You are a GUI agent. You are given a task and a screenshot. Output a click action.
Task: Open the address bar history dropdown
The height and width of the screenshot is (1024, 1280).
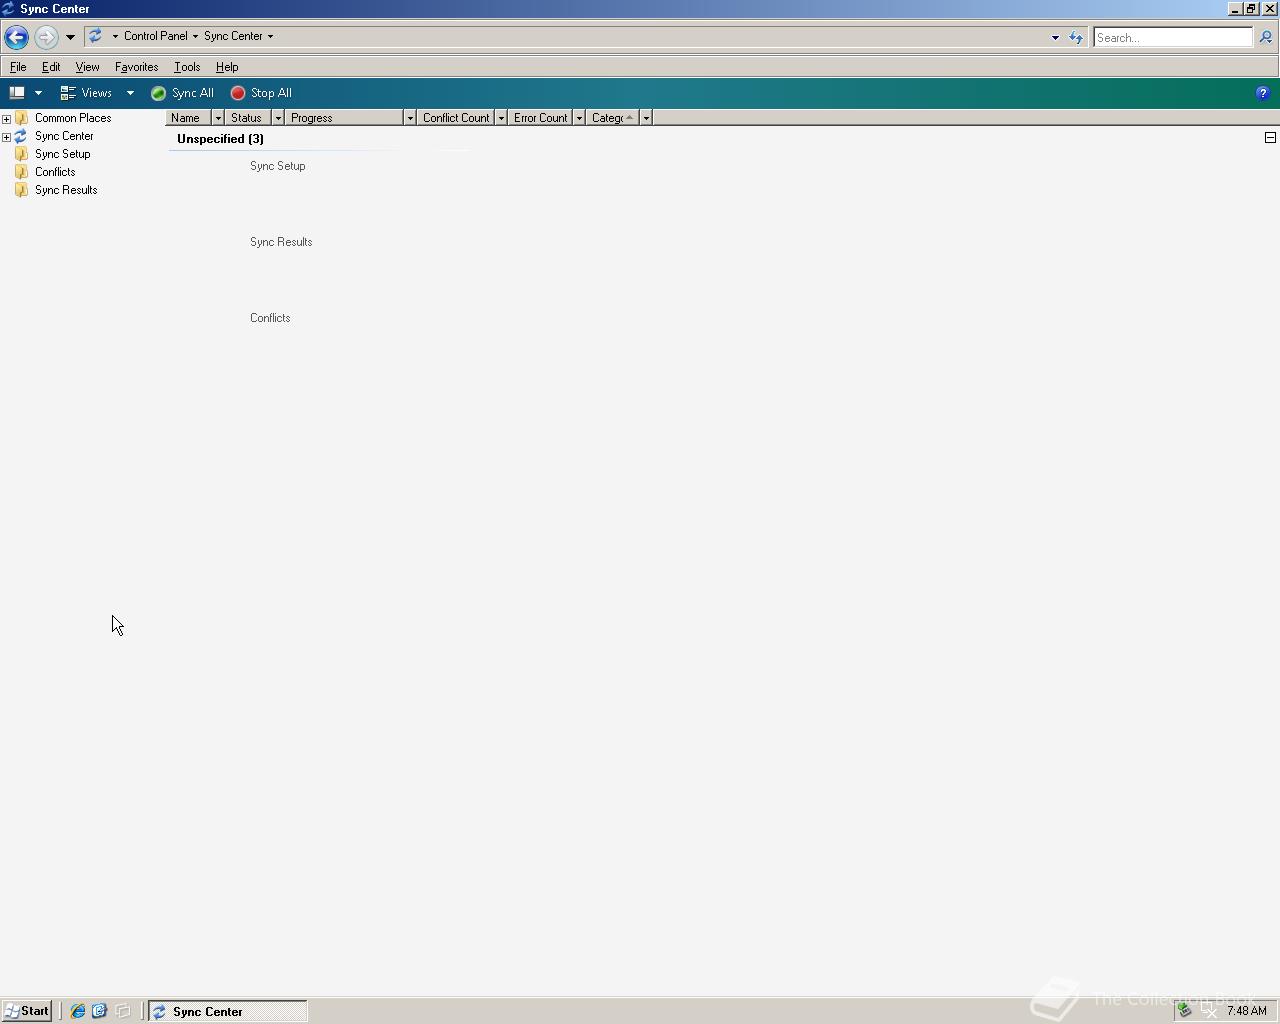pos(1055,38)
